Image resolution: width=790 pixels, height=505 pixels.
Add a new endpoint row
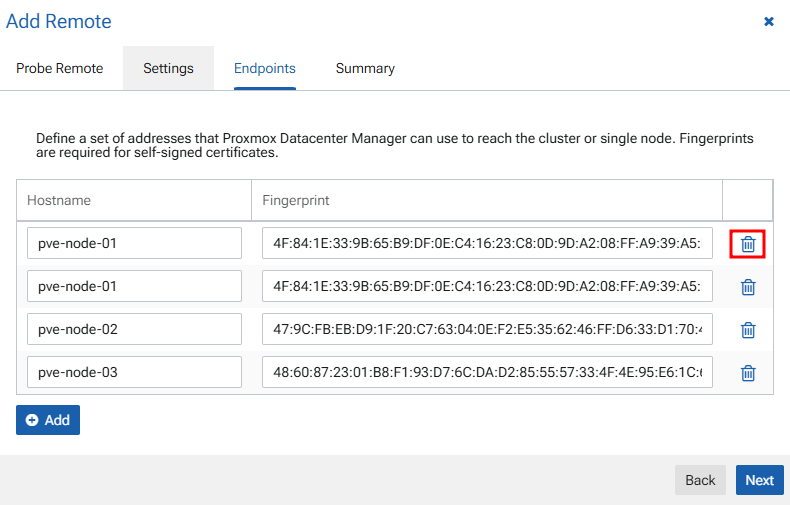click(48, 420)
